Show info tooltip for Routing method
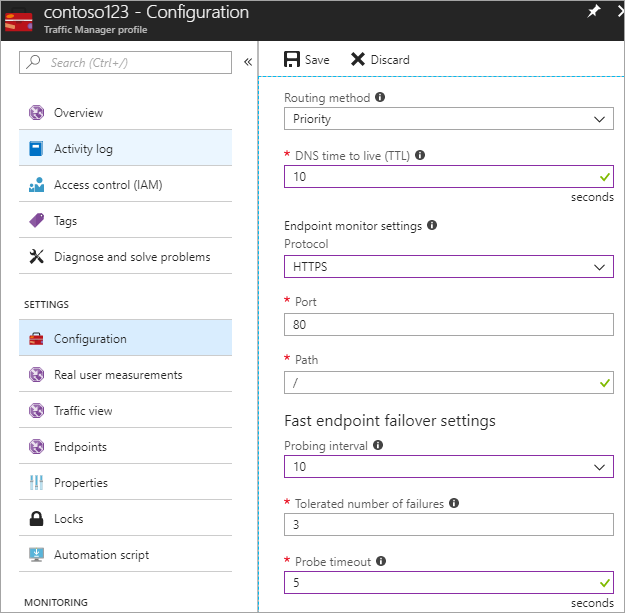 380,97
